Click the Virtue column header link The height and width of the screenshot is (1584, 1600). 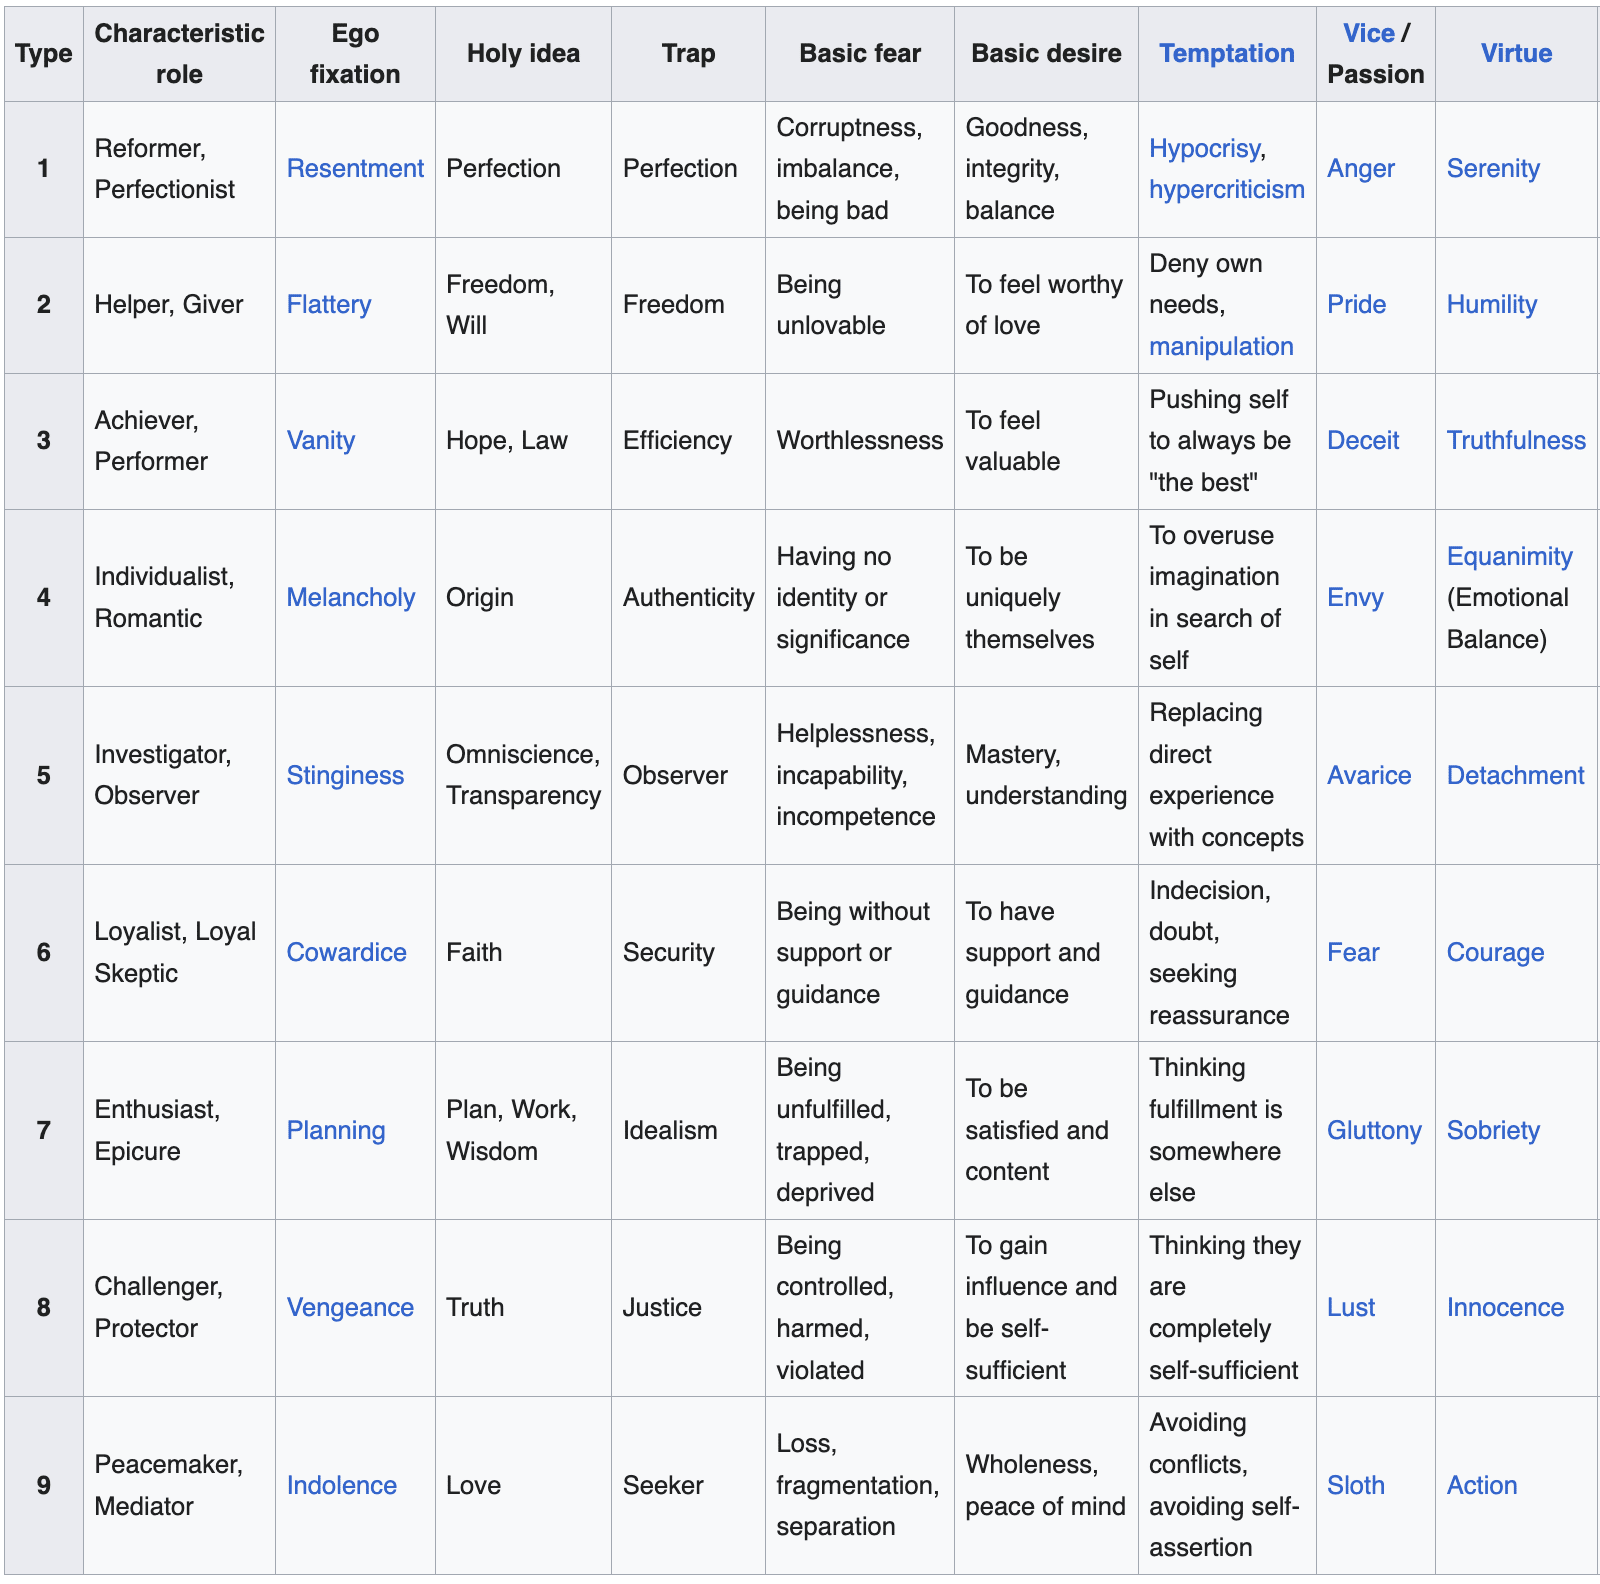pyautogui.click(x=1516, y=53)
